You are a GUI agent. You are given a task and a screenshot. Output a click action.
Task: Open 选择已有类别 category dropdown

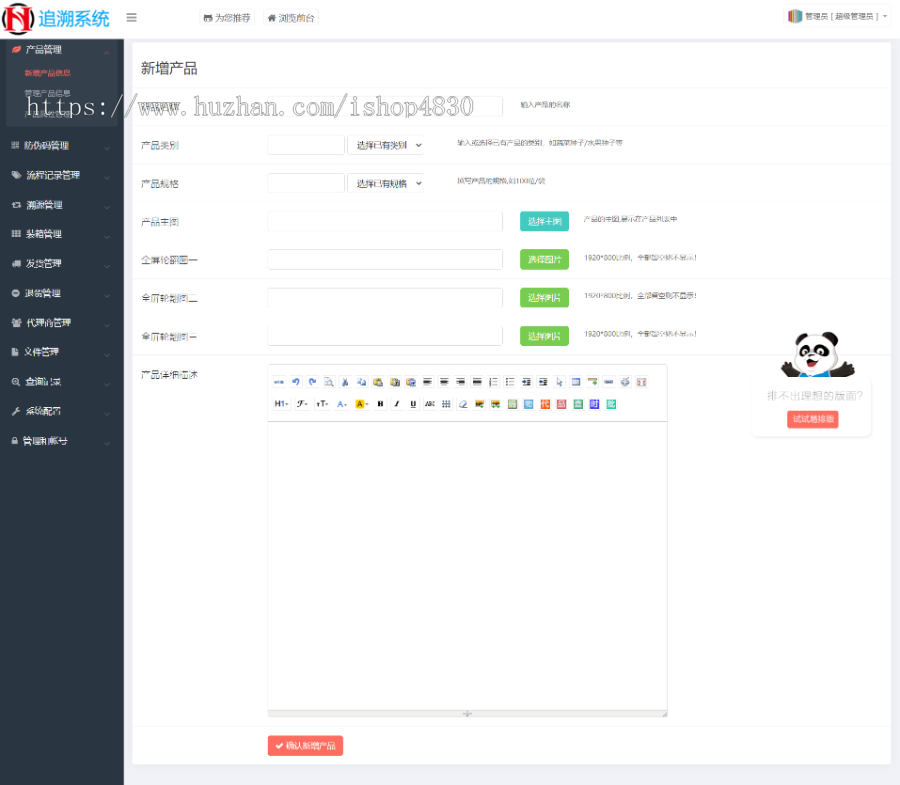click(386, 145)
